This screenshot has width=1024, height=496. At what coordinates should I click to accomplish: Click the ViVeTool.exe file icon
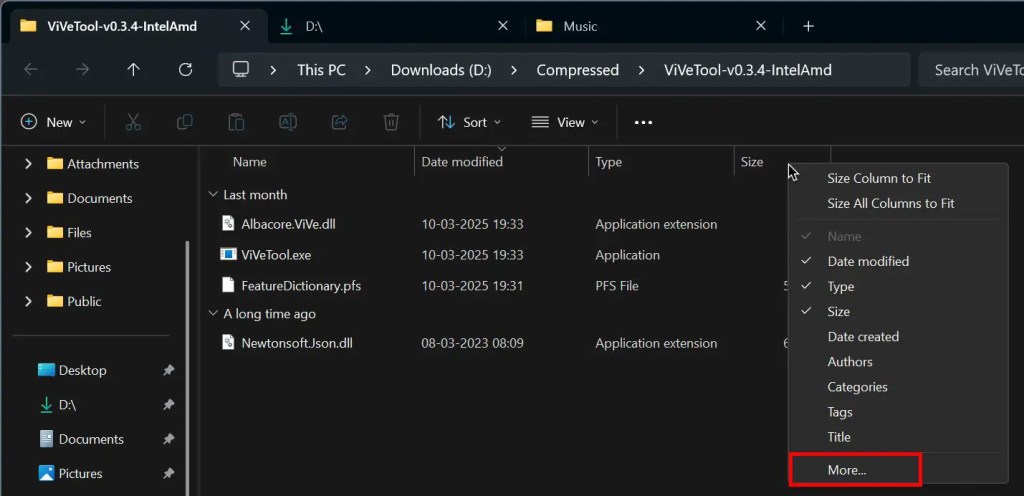click(x=228, y=255)
